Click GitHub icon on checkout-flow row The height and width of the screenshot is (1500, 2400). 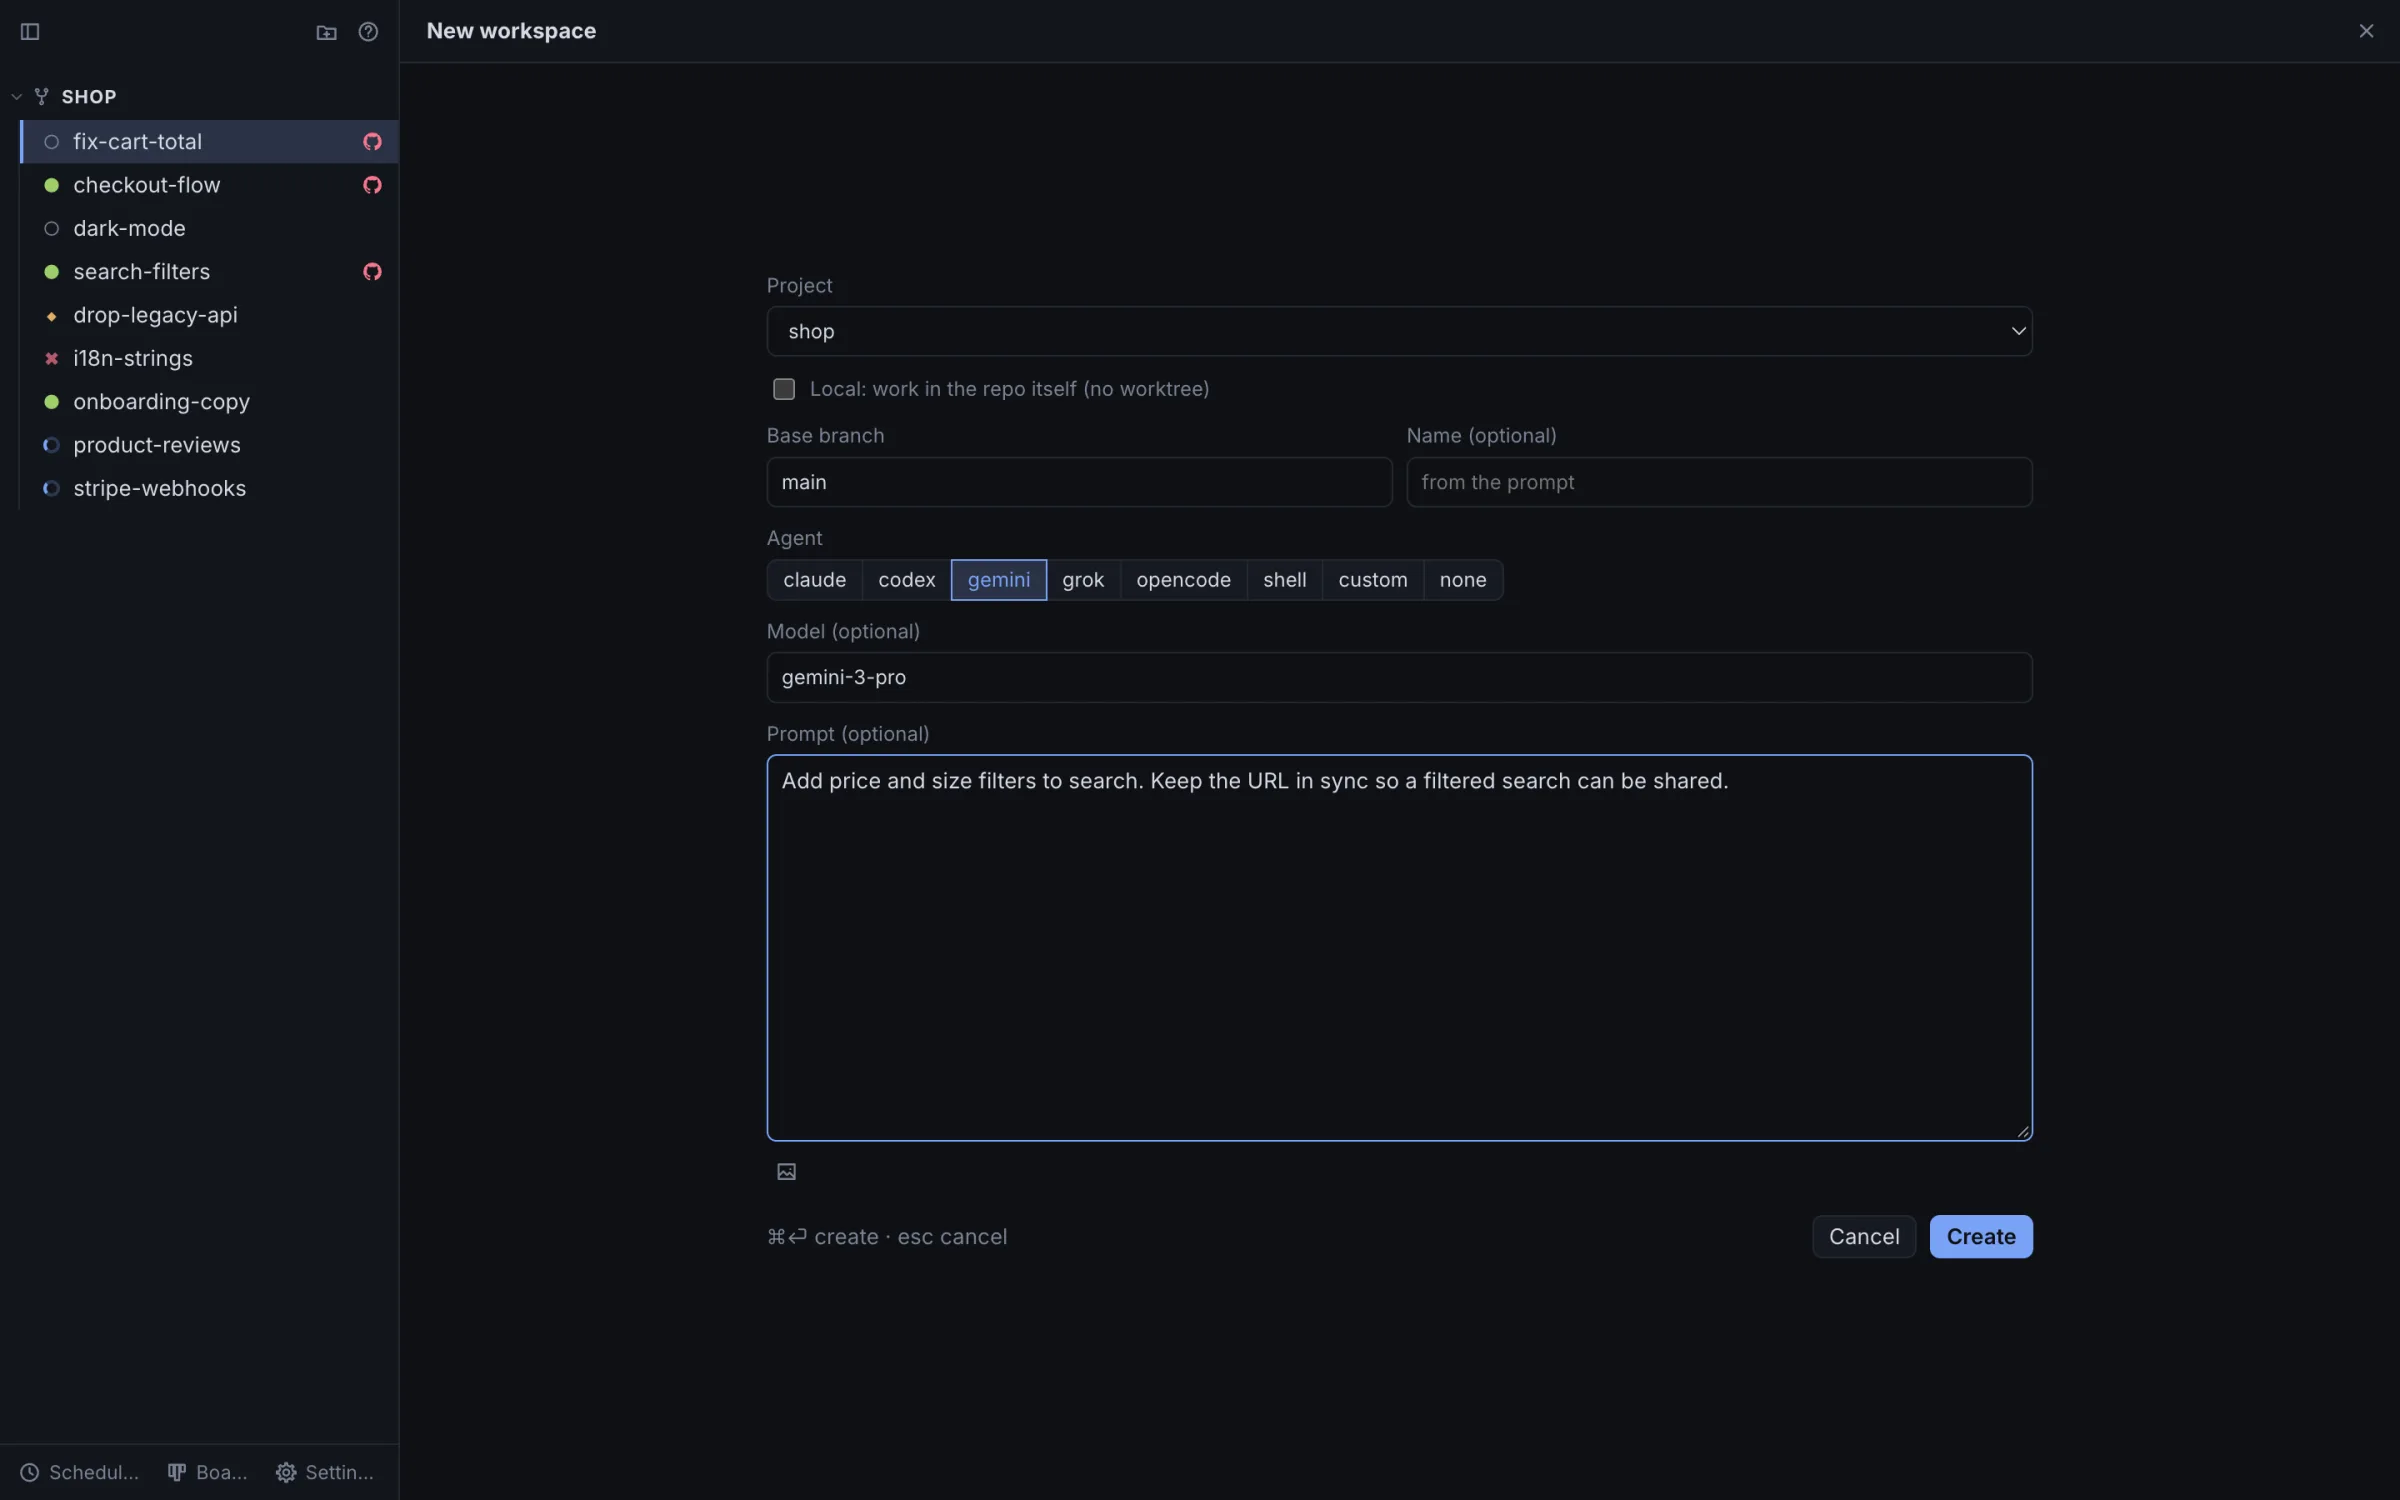[372, 185]
